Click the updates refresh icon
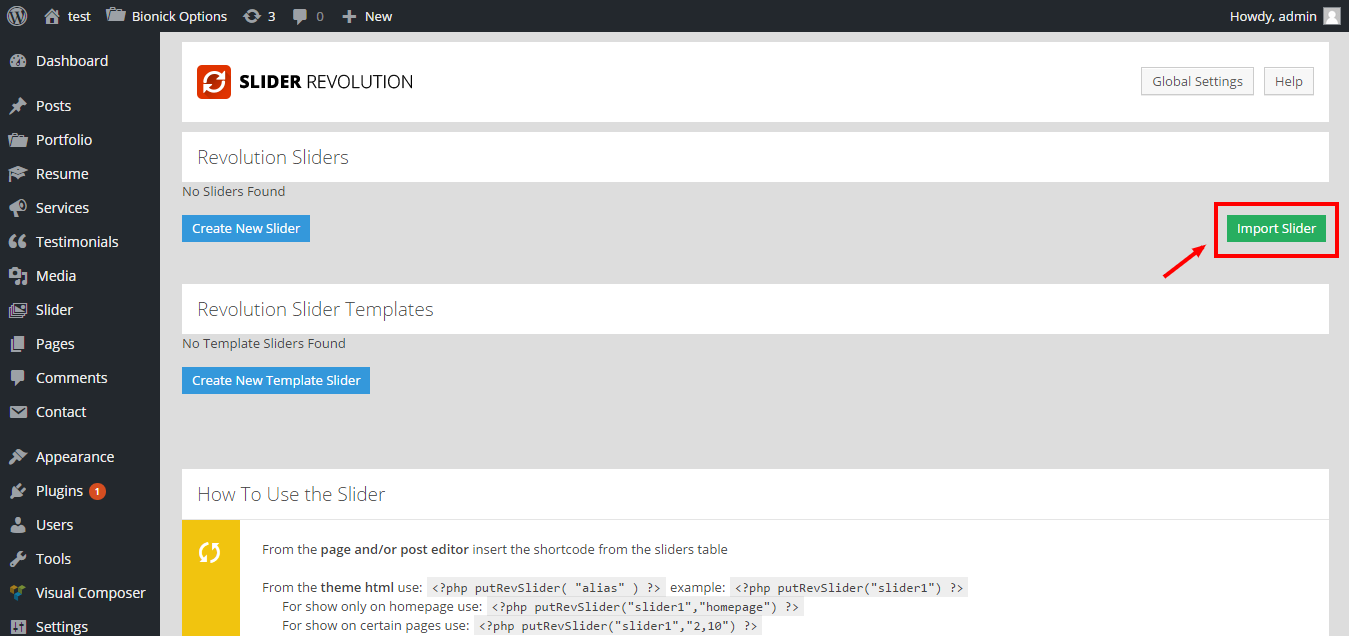The width and height of the screenshot is (1349, 636). coord(252,16)
